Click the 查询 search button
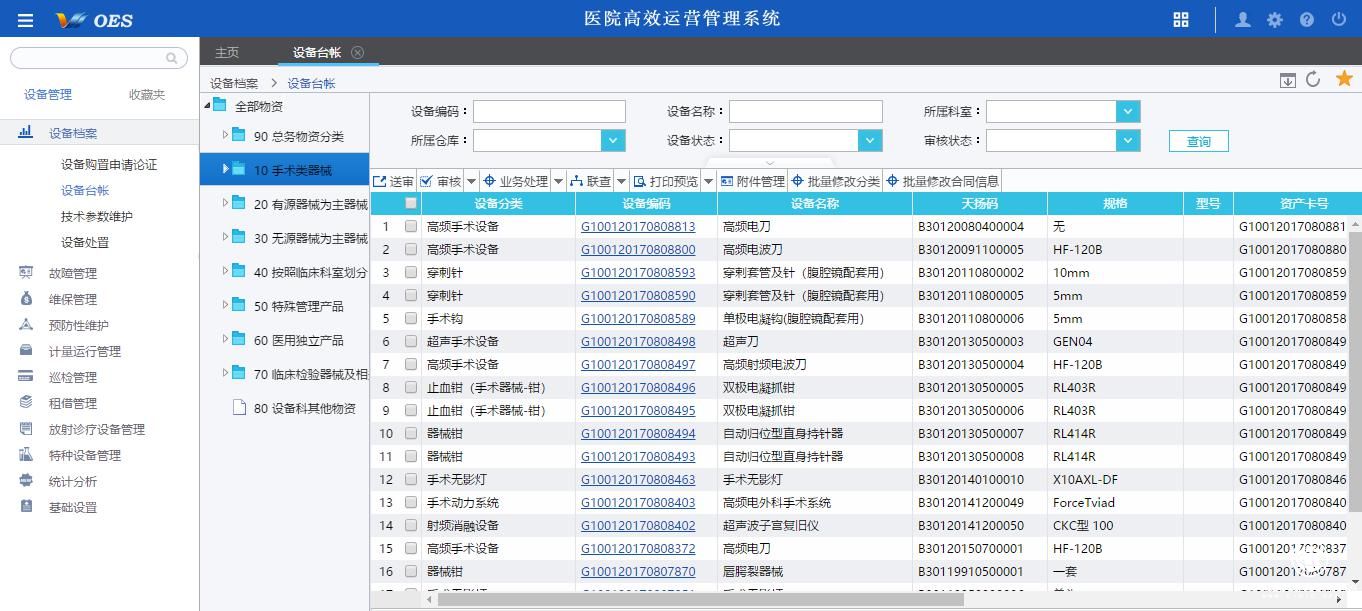1362x611 pixels. [x=1198, y=140]
